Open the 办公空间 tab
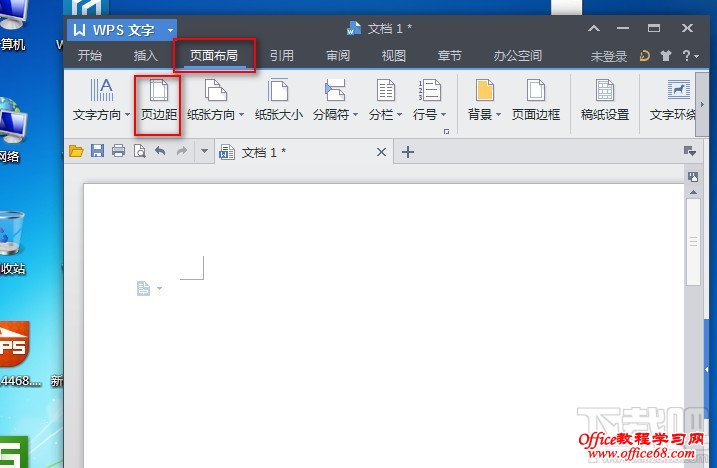The image size is (717, 468). (517, 56)
